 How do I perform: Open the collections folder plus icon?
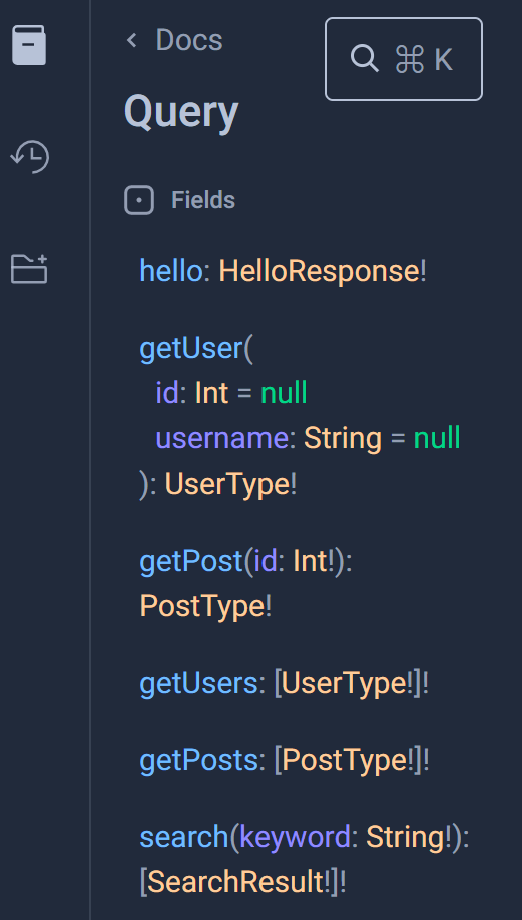pos(29,269)
